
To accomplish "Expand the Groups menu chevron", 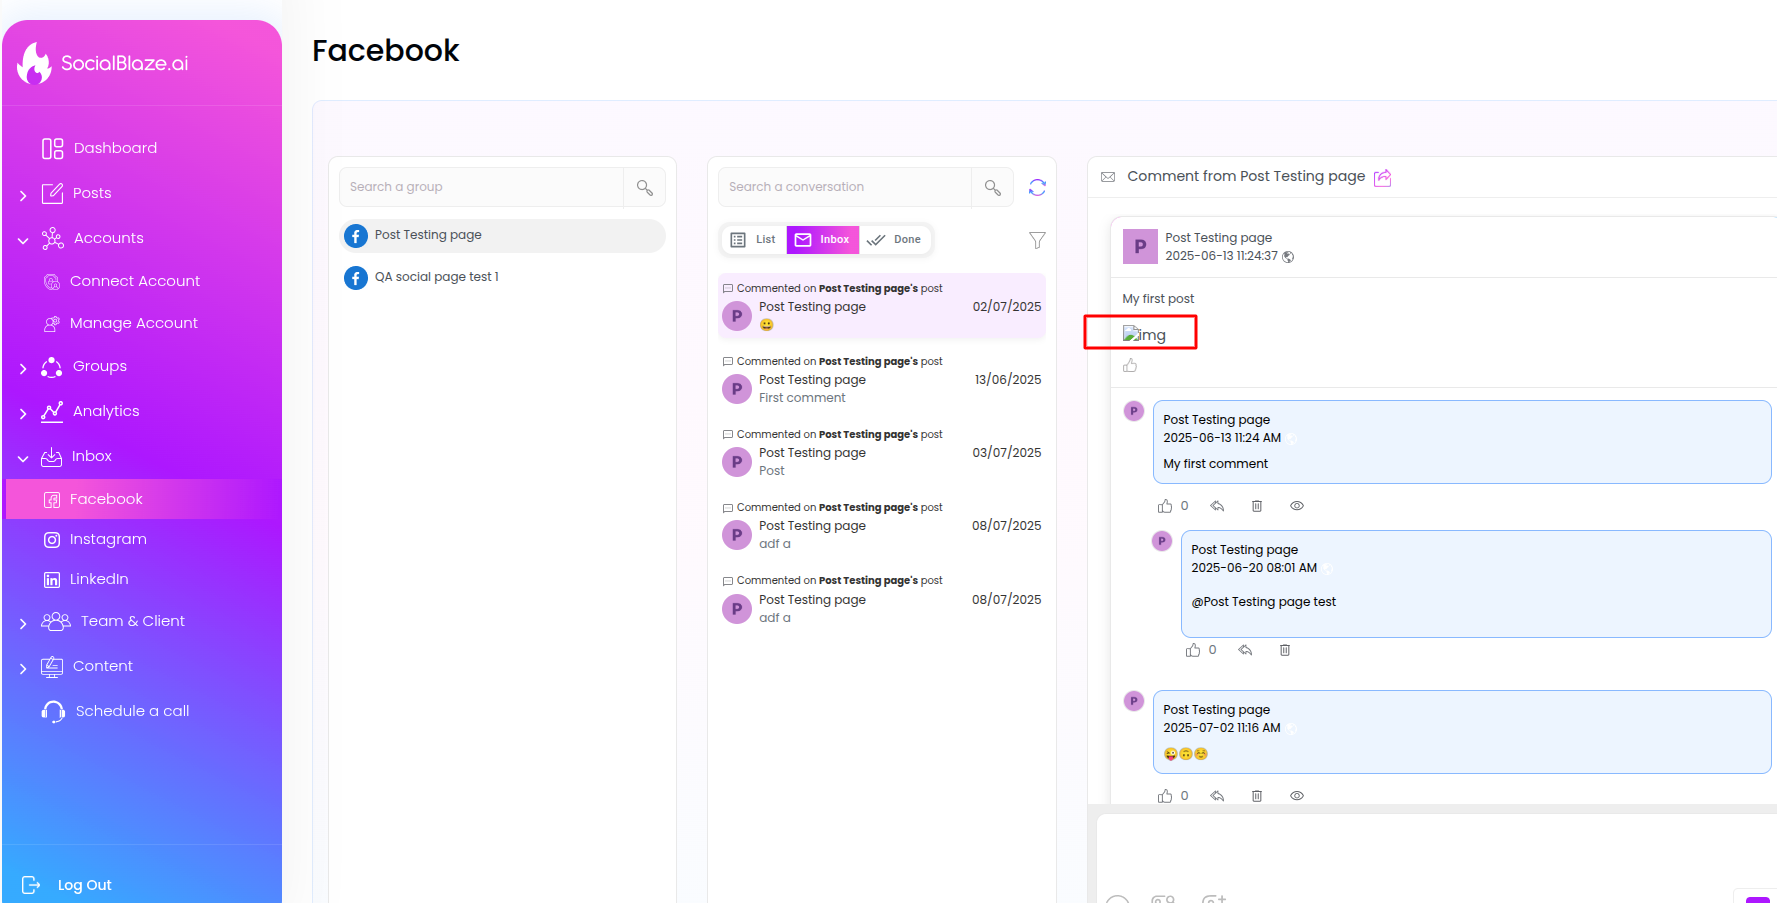I will 23,368.
